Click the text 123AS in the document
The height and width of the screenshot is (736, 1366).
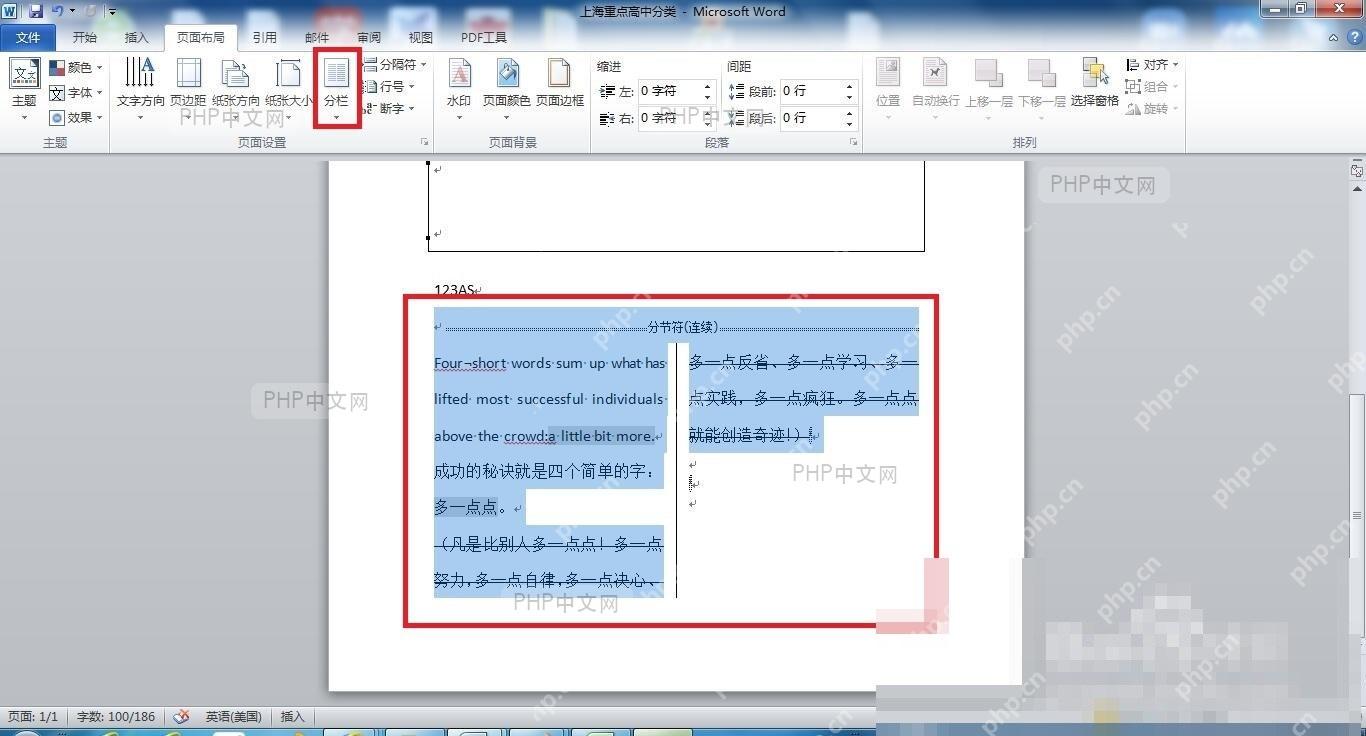coord(454,290)
